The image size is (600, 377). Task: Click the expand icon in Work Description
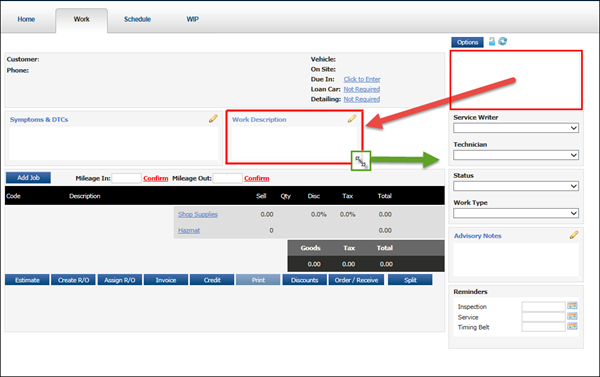pos(361,161)
